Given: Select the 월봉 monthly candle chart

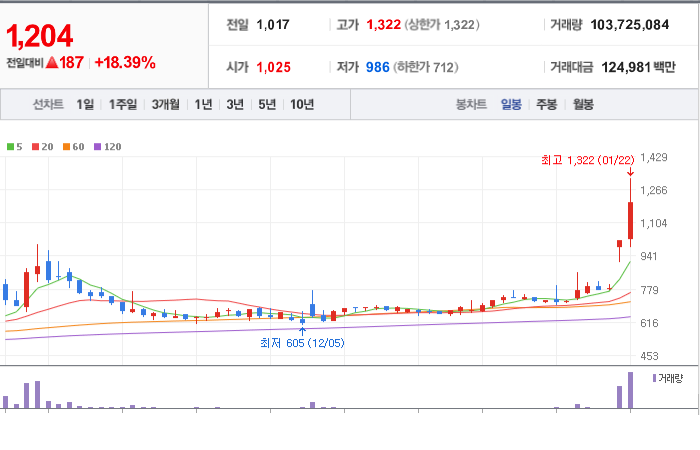Looking at the screenshot, I should 583,104.
